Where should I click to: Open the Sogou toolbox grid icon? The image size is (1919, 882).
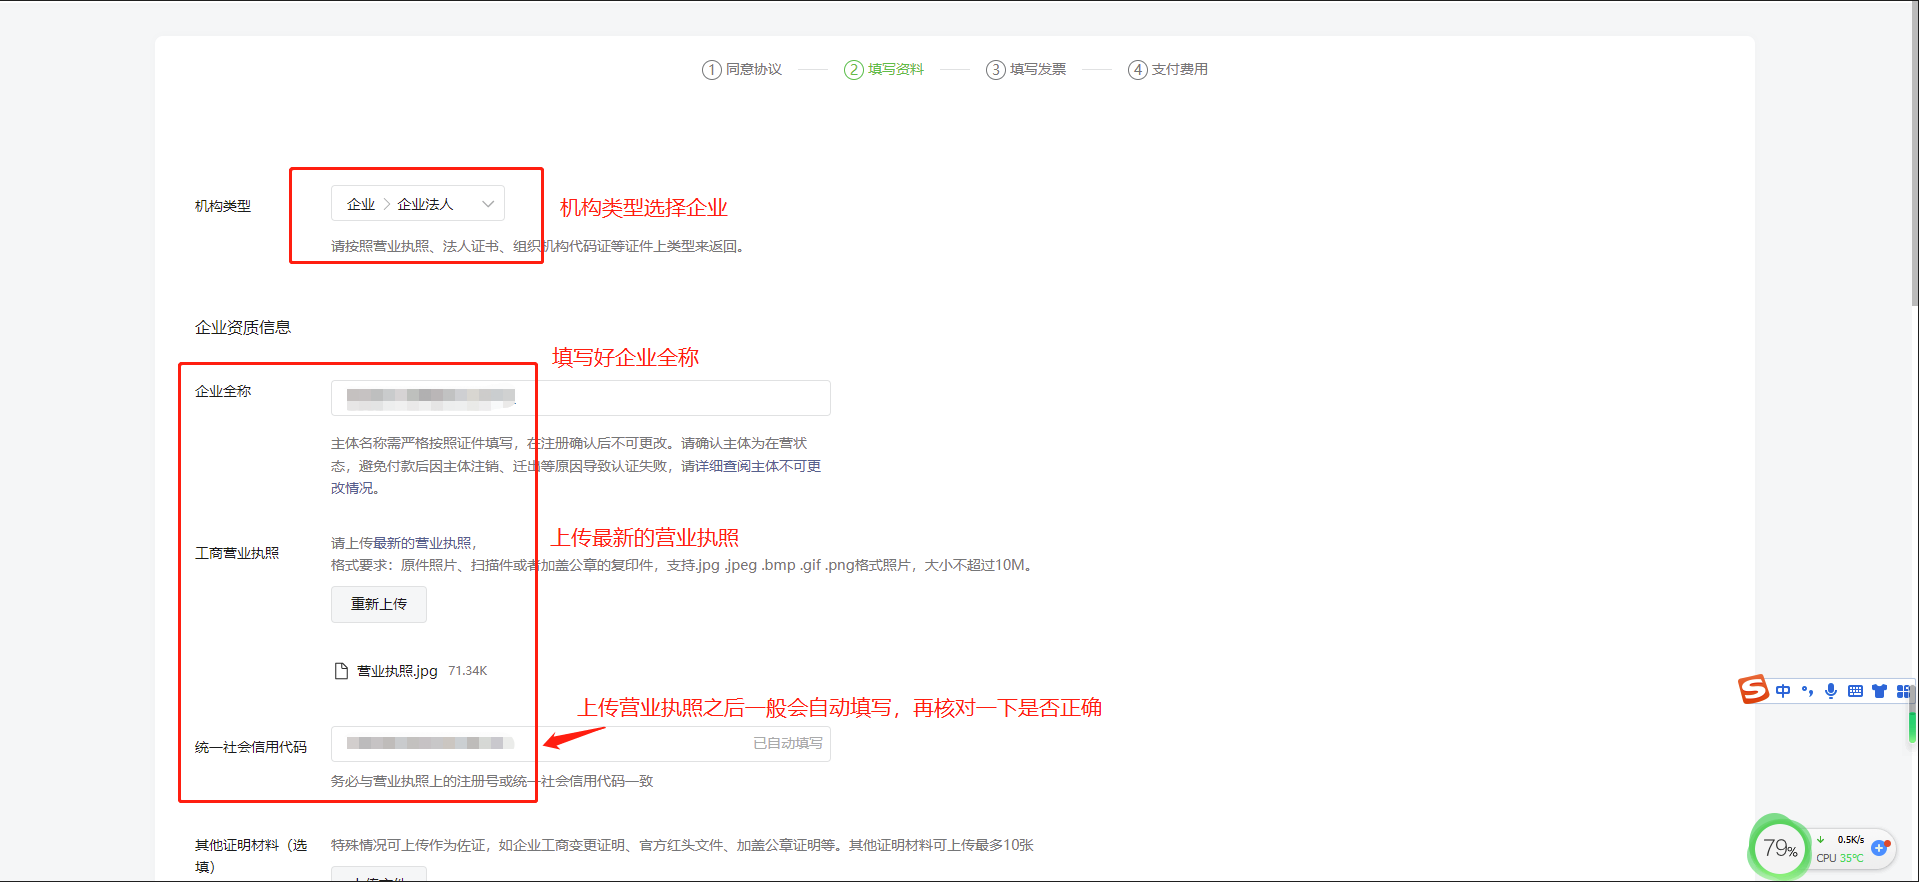1902,691
